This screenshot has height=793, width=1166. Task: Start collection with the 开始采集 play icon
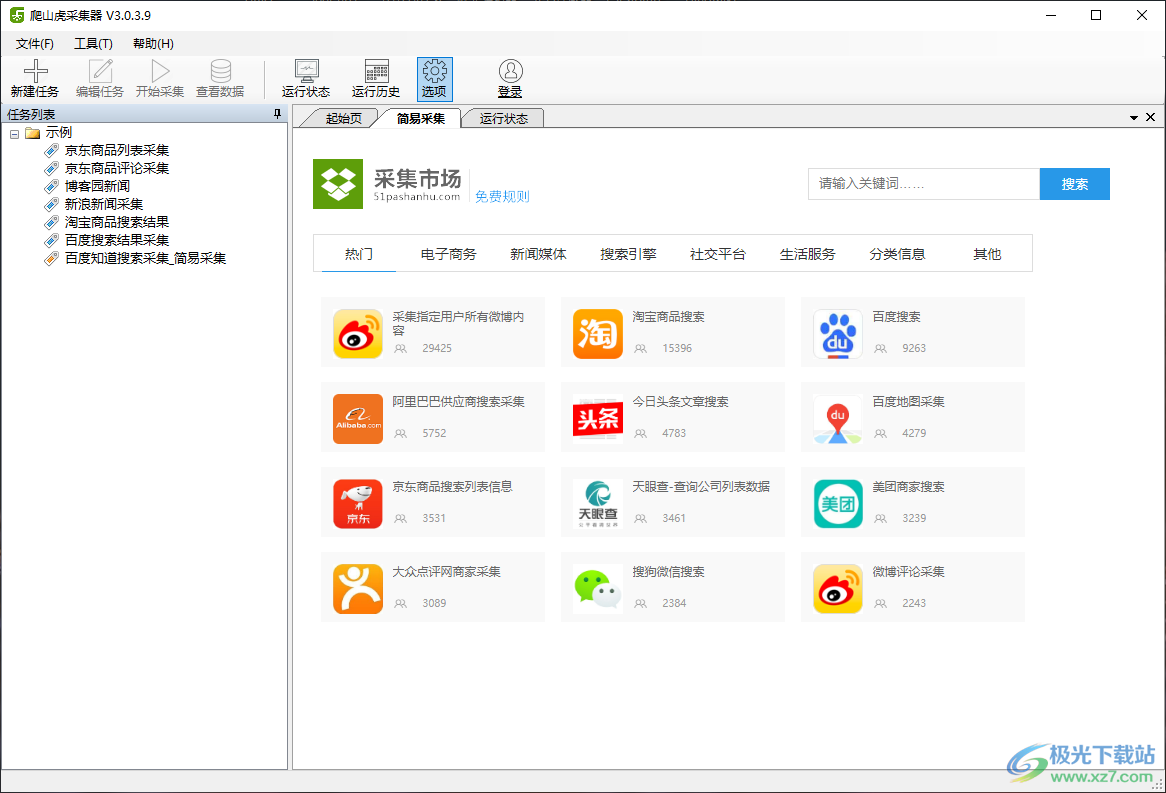pos(160,71)
